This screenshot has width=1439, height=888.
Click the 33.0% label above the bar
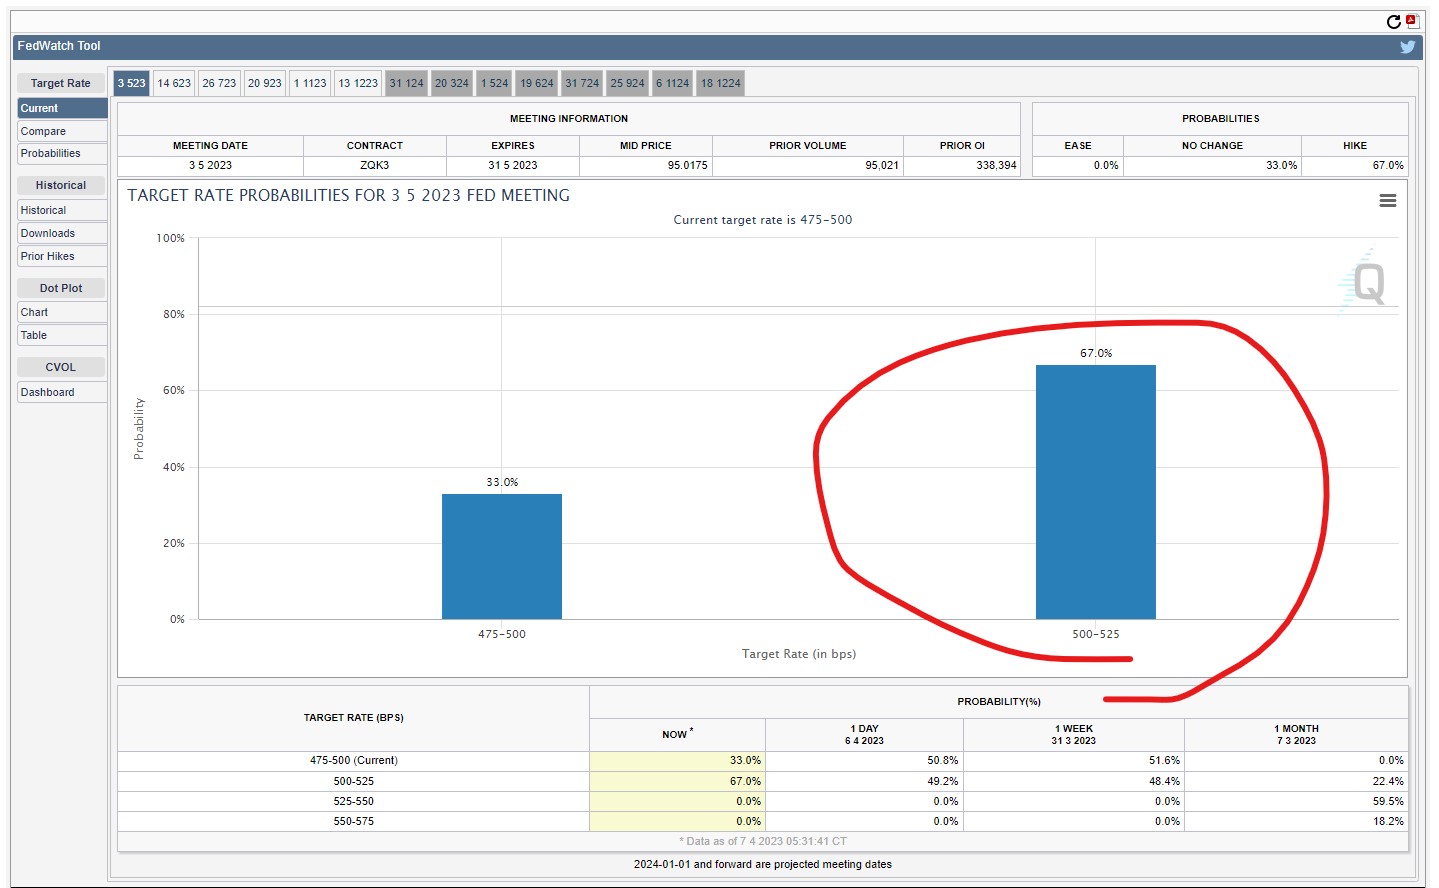pos(502,482)
